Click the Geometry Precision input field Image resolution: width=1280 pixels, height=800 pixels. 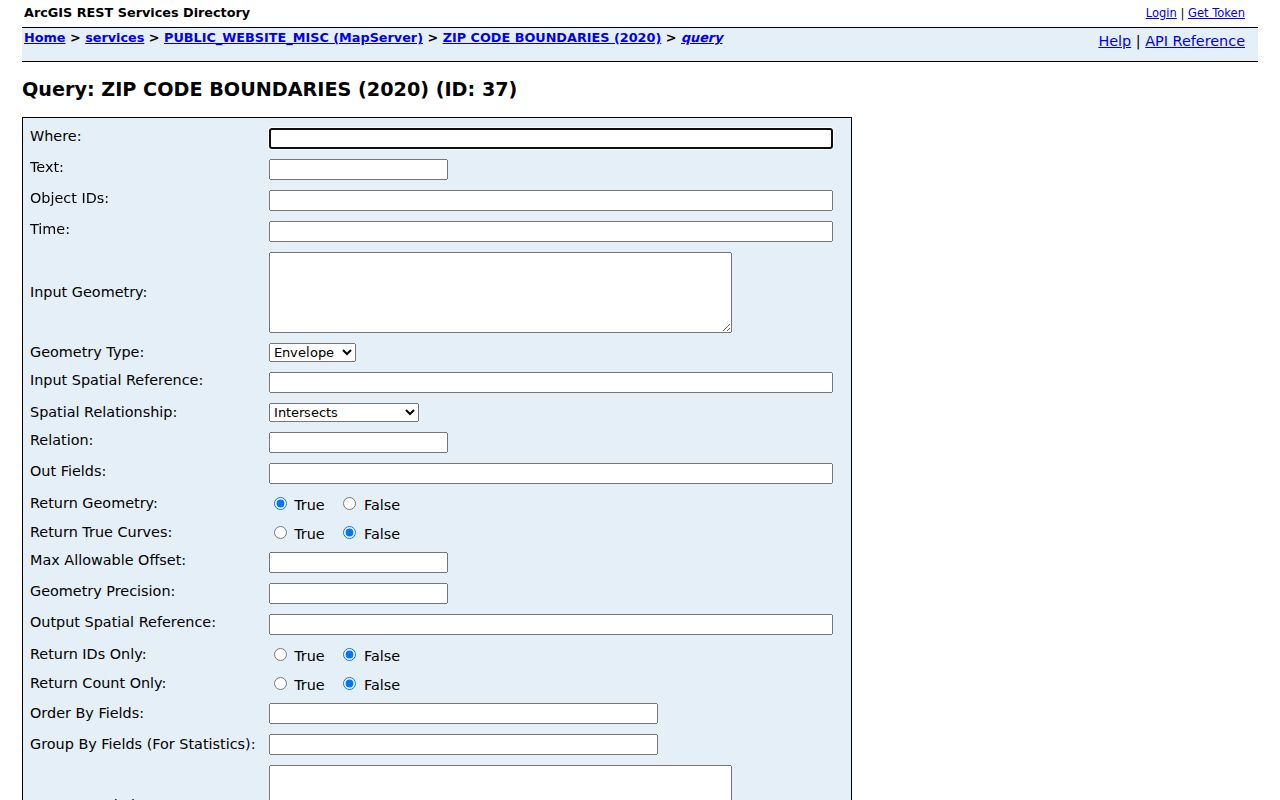[358, 594]
